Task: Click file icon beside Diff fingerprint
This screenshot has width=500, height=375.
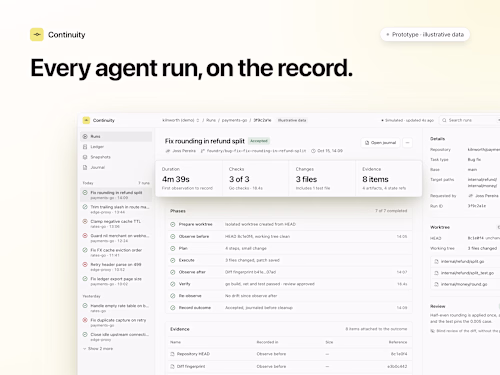Action: [x=172, y=366]
